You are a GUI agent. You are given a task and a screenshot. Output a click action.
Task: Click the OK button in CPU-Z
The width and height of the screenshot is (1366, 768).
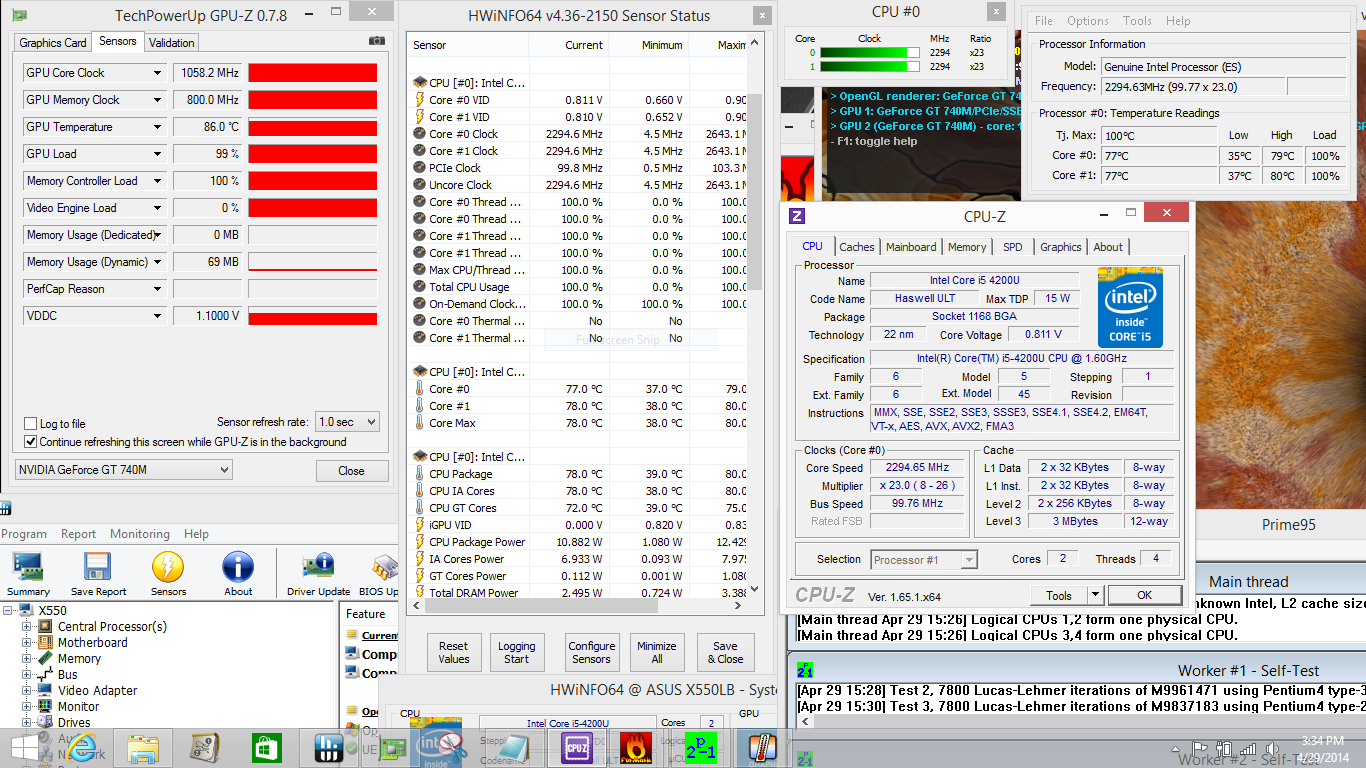pyautogui.click(x=1145, y=595)
